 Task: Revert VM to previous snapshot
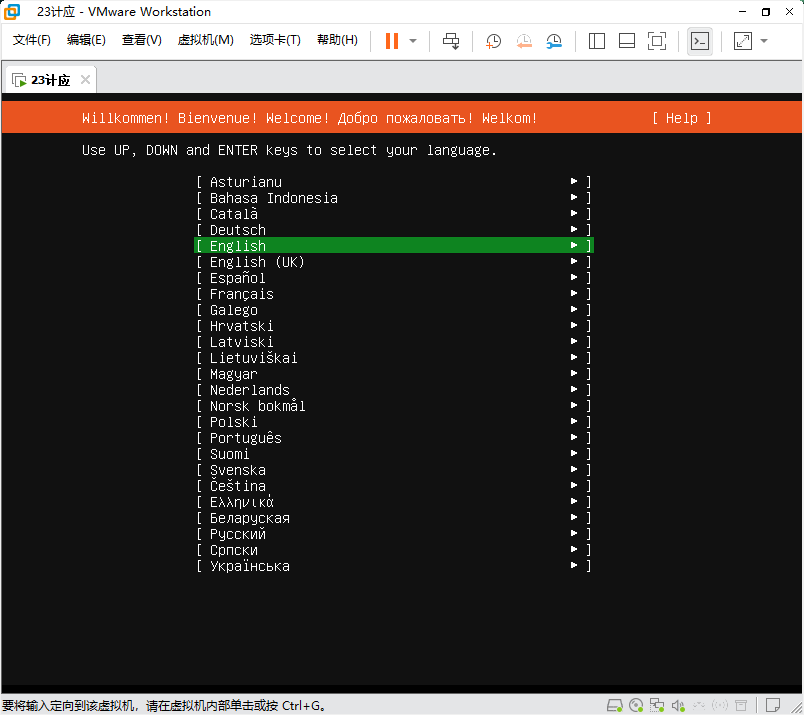[x=524, y=41]
